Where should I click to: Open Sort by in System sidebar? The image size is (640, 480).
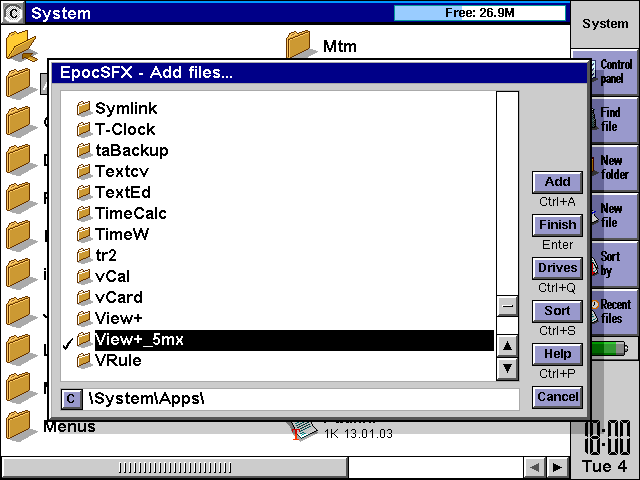(x=615, y=264)
